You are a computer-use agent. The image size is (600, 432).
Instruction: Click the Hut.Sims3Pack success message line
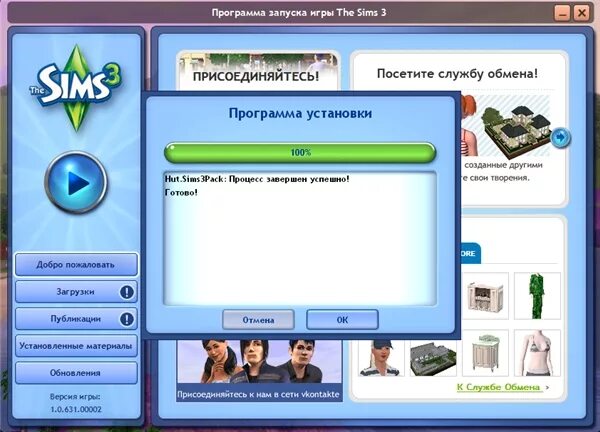point(257,179)
